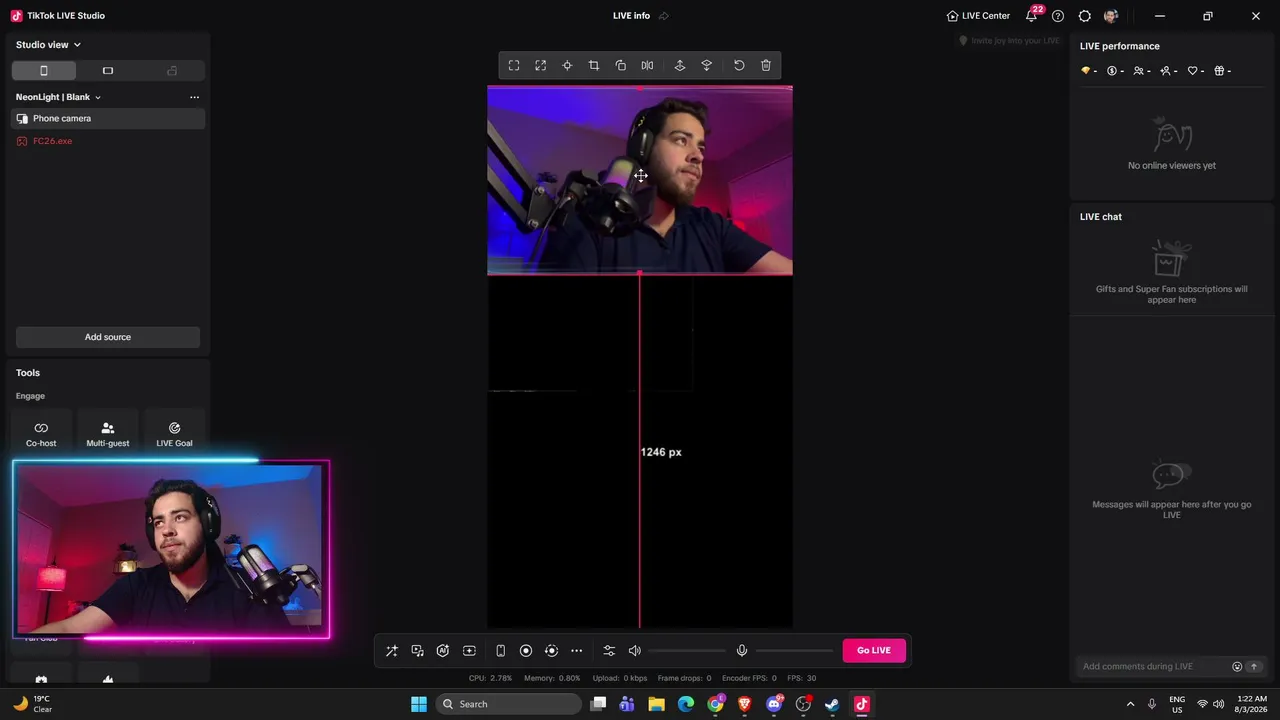1280x720 pixels.
Task: Click the gifts metric icon
Action: (1222, 71)
